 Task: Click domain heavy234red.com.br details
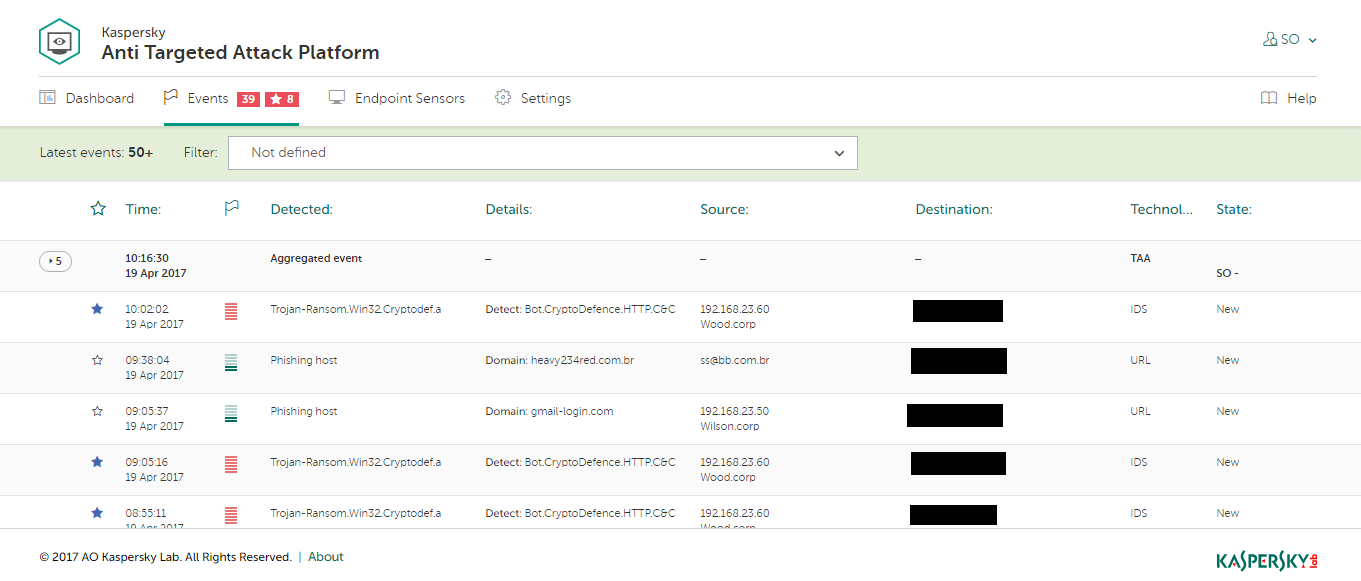pos(560,360)
